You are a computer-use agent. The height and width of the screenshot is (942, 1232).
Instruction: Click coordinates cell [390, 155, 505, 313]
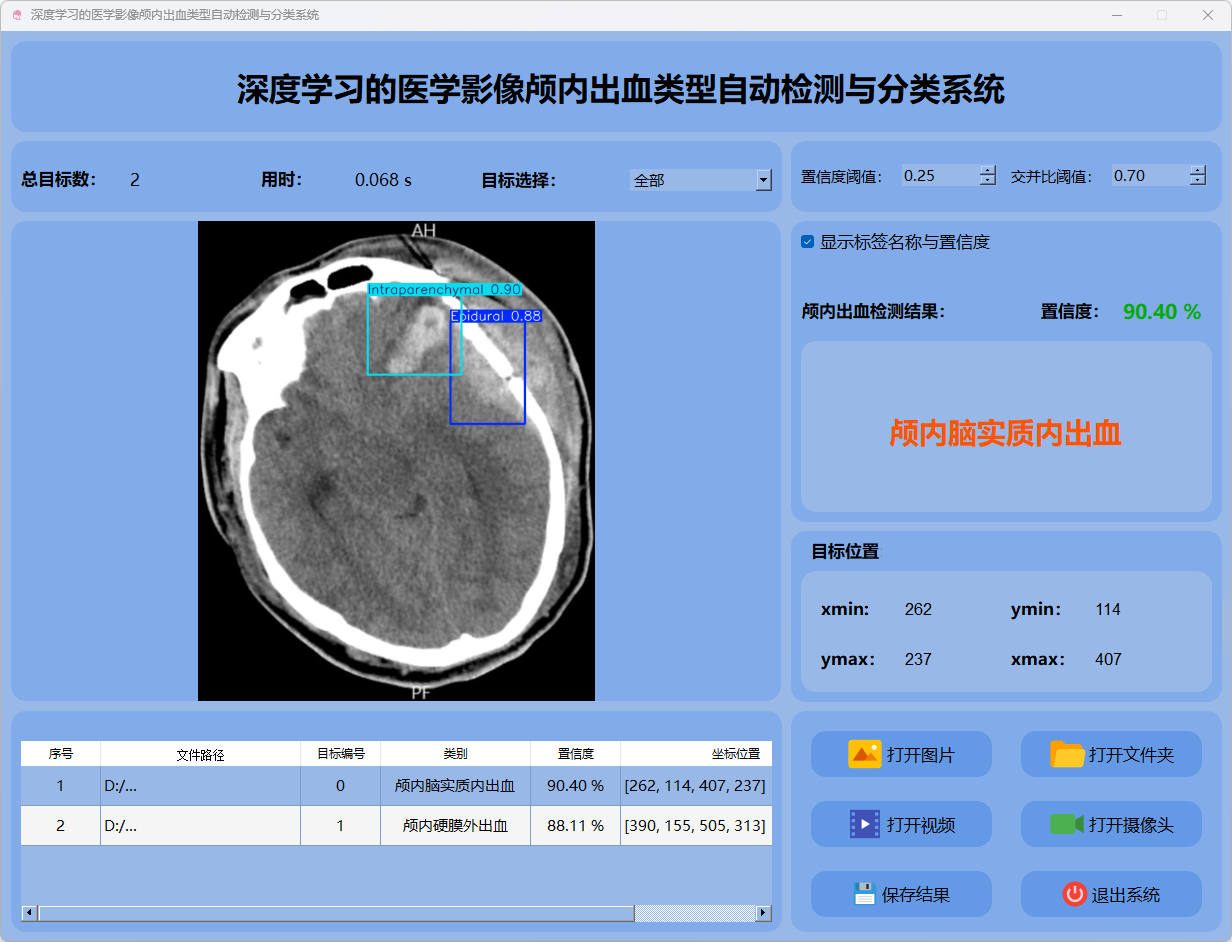tap(696, 826)
